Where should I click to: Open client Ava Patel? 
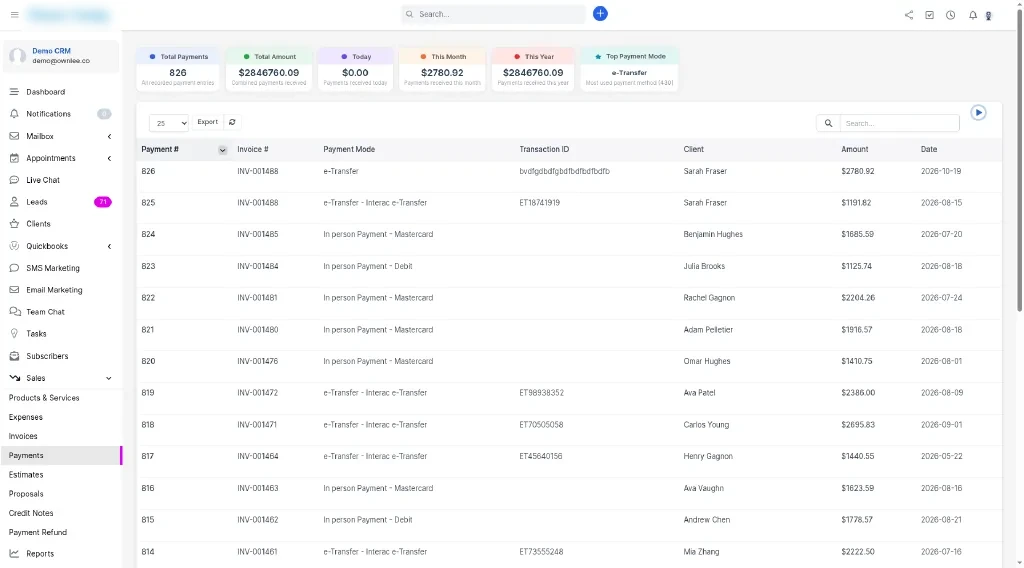tap(699, 393)
